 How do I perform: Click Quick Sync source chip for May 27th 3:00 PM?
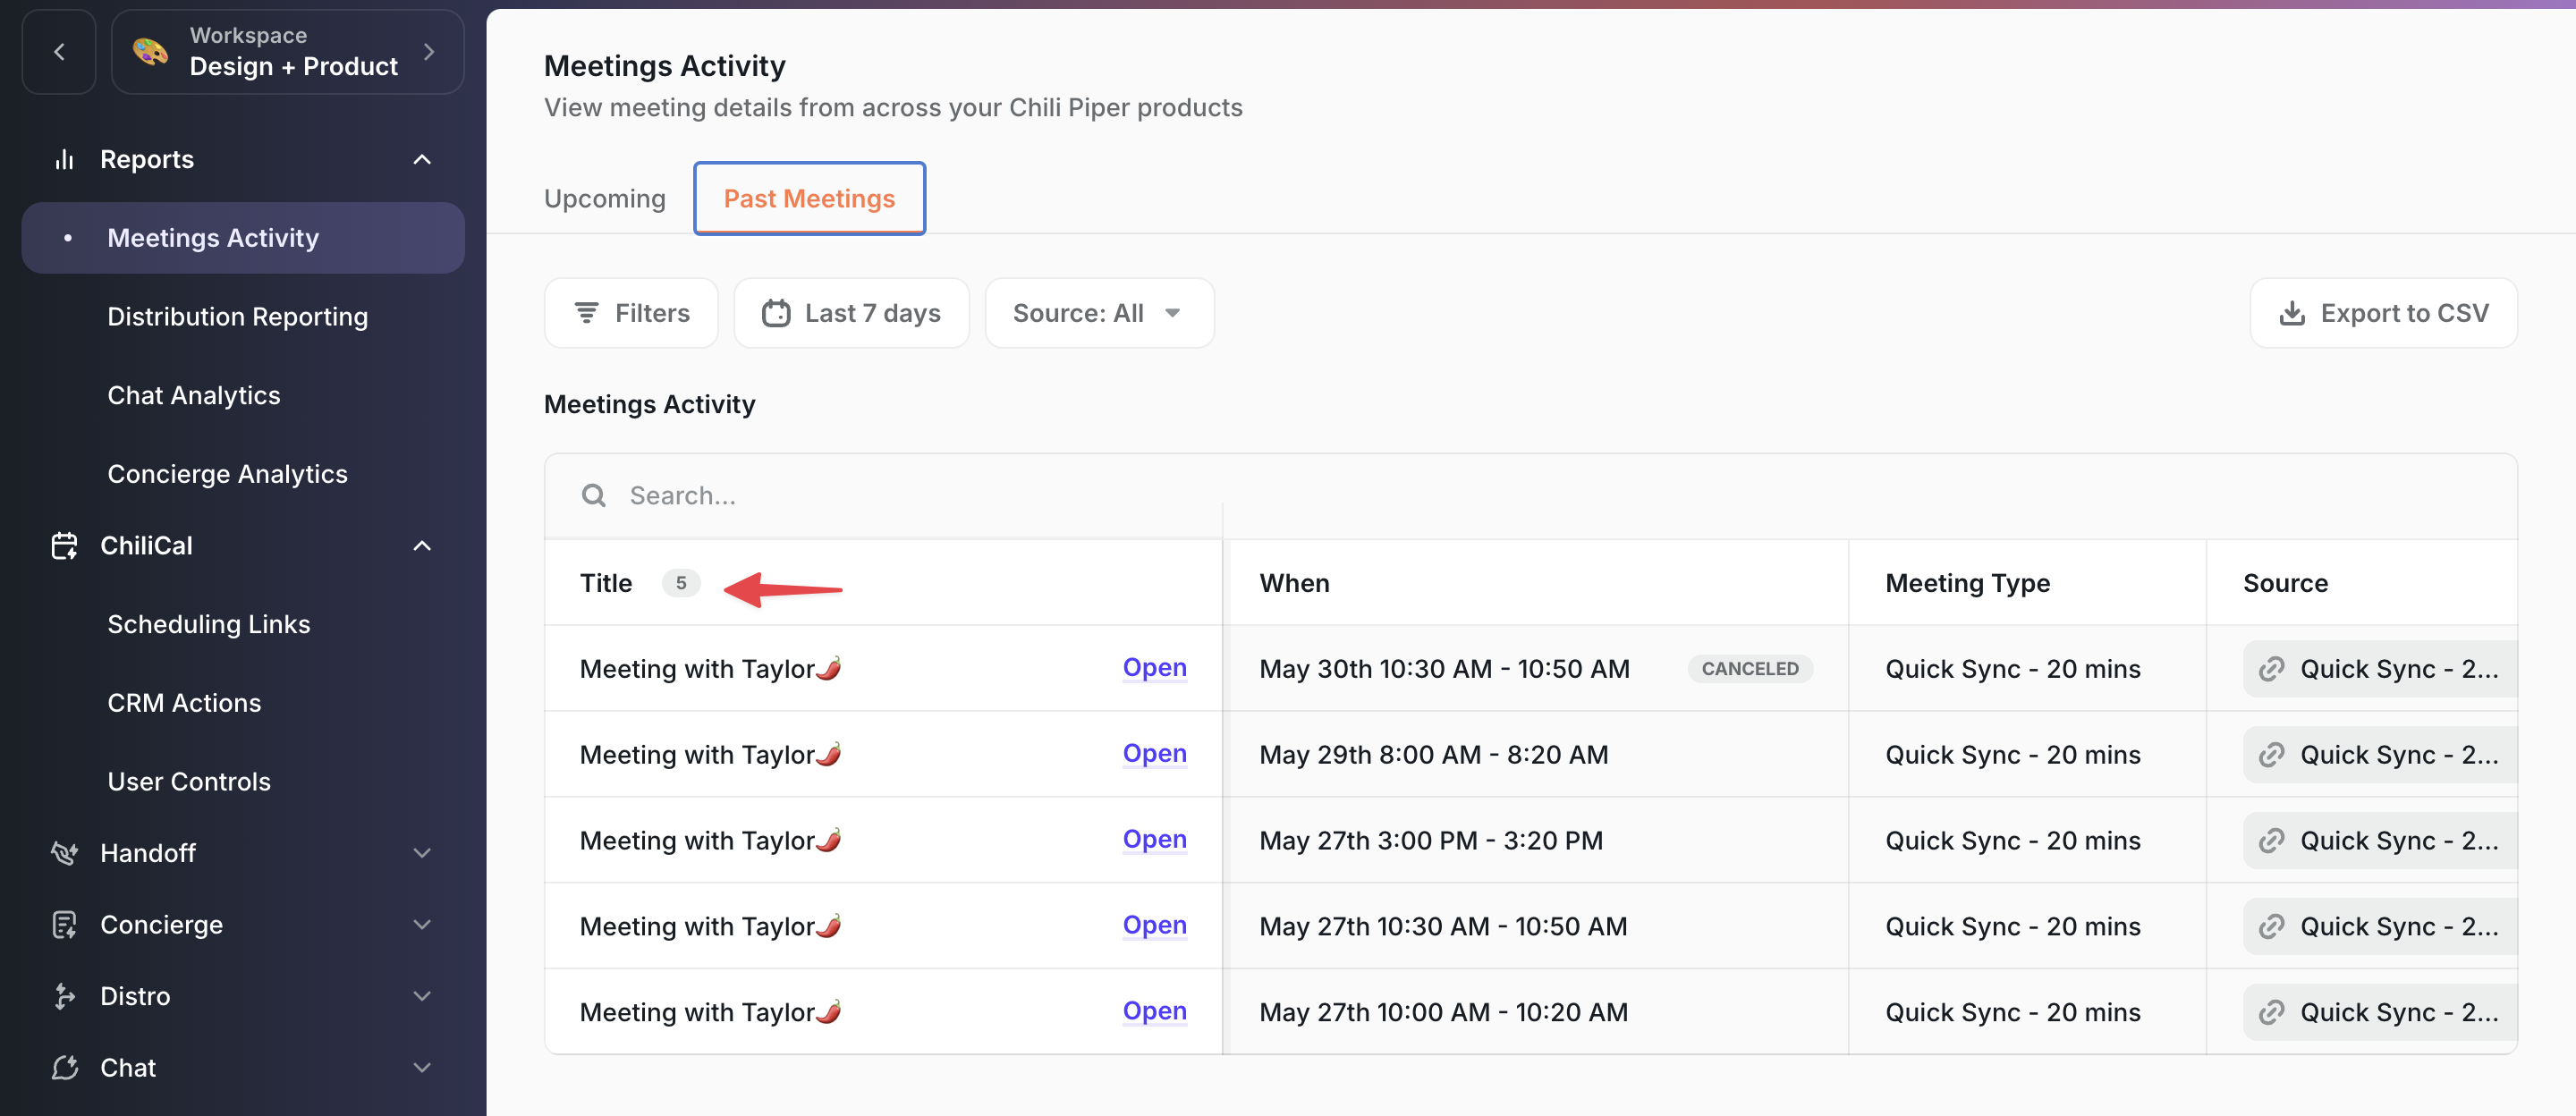2380,841
